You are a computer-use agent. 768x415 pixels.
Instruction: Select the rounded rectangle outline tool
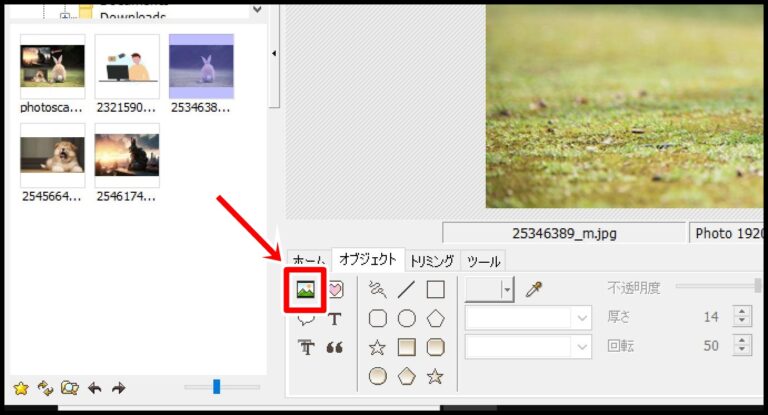[x=378, y=318]
